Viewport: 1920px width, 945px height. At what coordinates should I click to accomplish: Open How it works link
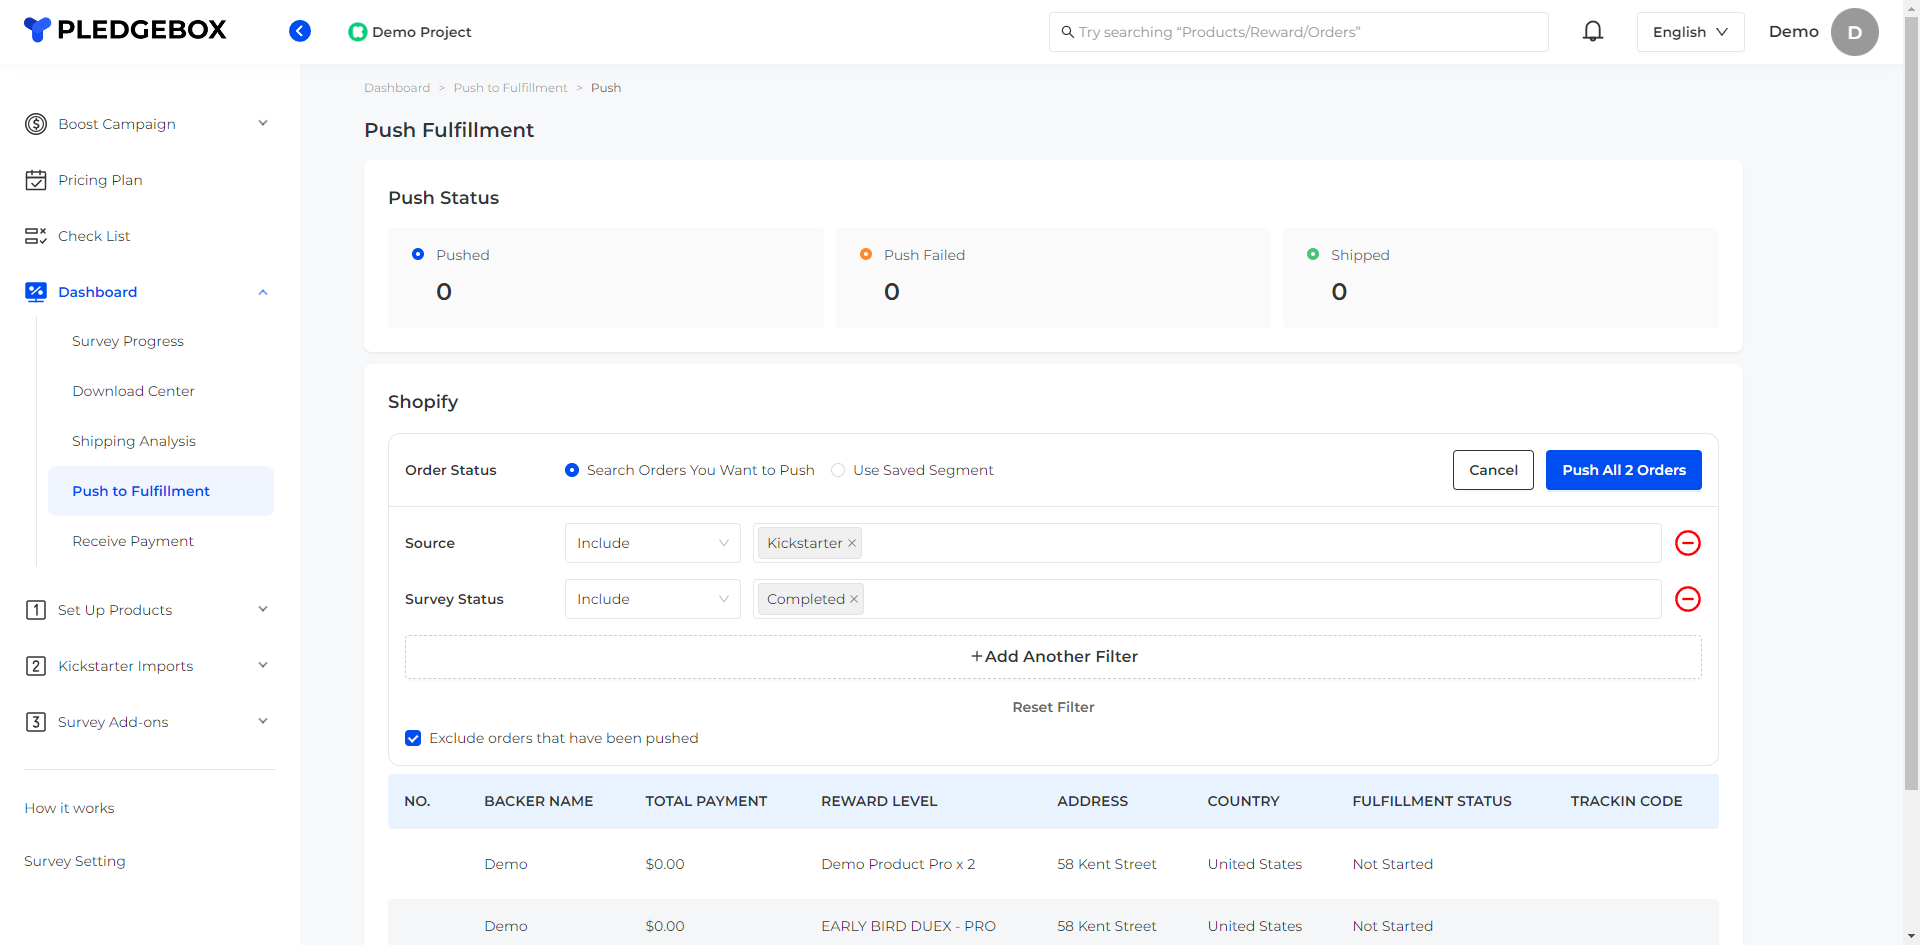(x=69, y=808)
